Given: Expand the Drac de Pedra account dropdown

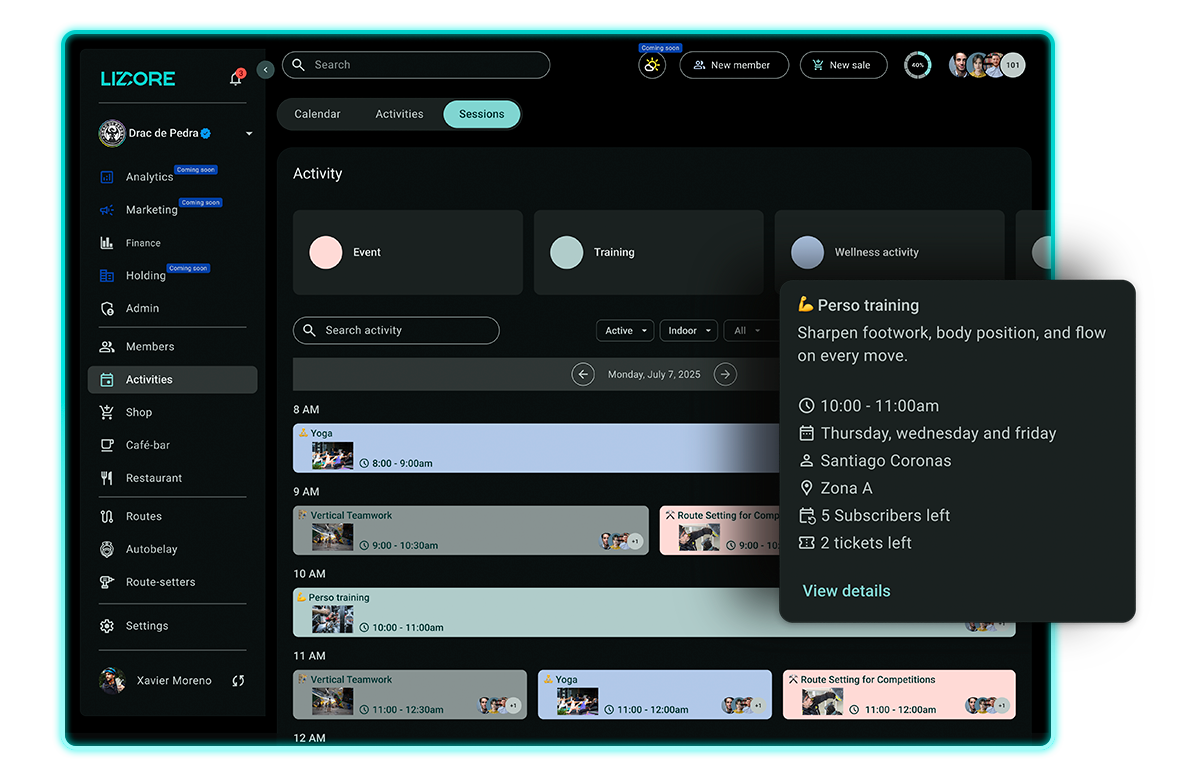Looking at the screenshot, I should click(249, 134).
